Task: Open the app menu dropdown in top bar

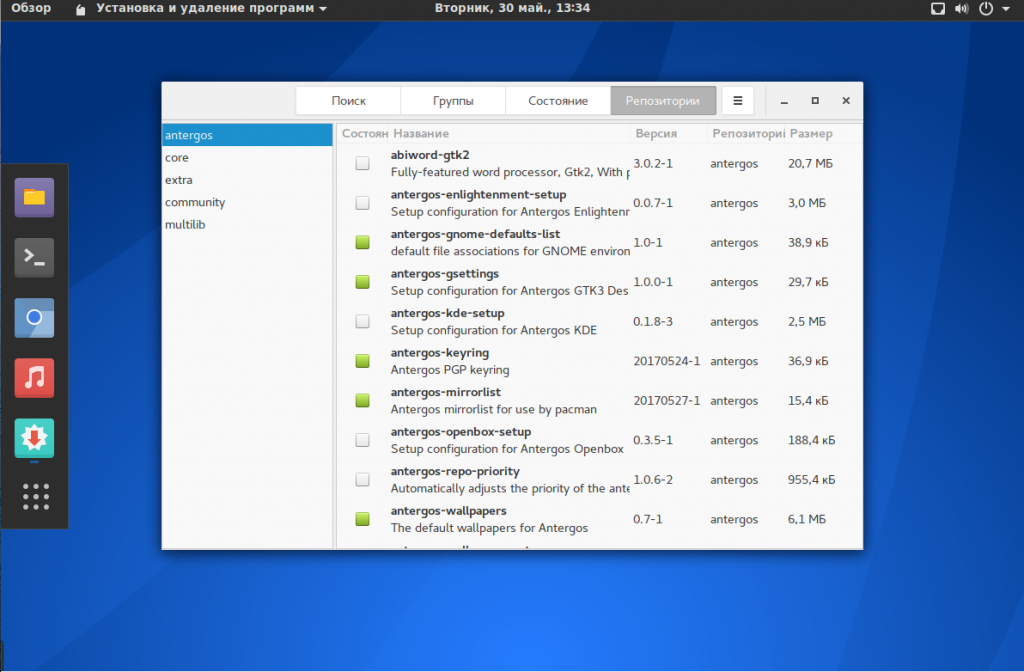Action: coord(211,8)
